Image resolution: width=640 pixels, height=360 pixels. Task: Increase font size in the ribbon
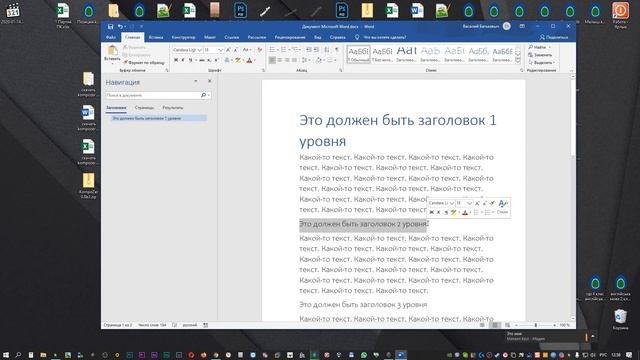(228, 50)
